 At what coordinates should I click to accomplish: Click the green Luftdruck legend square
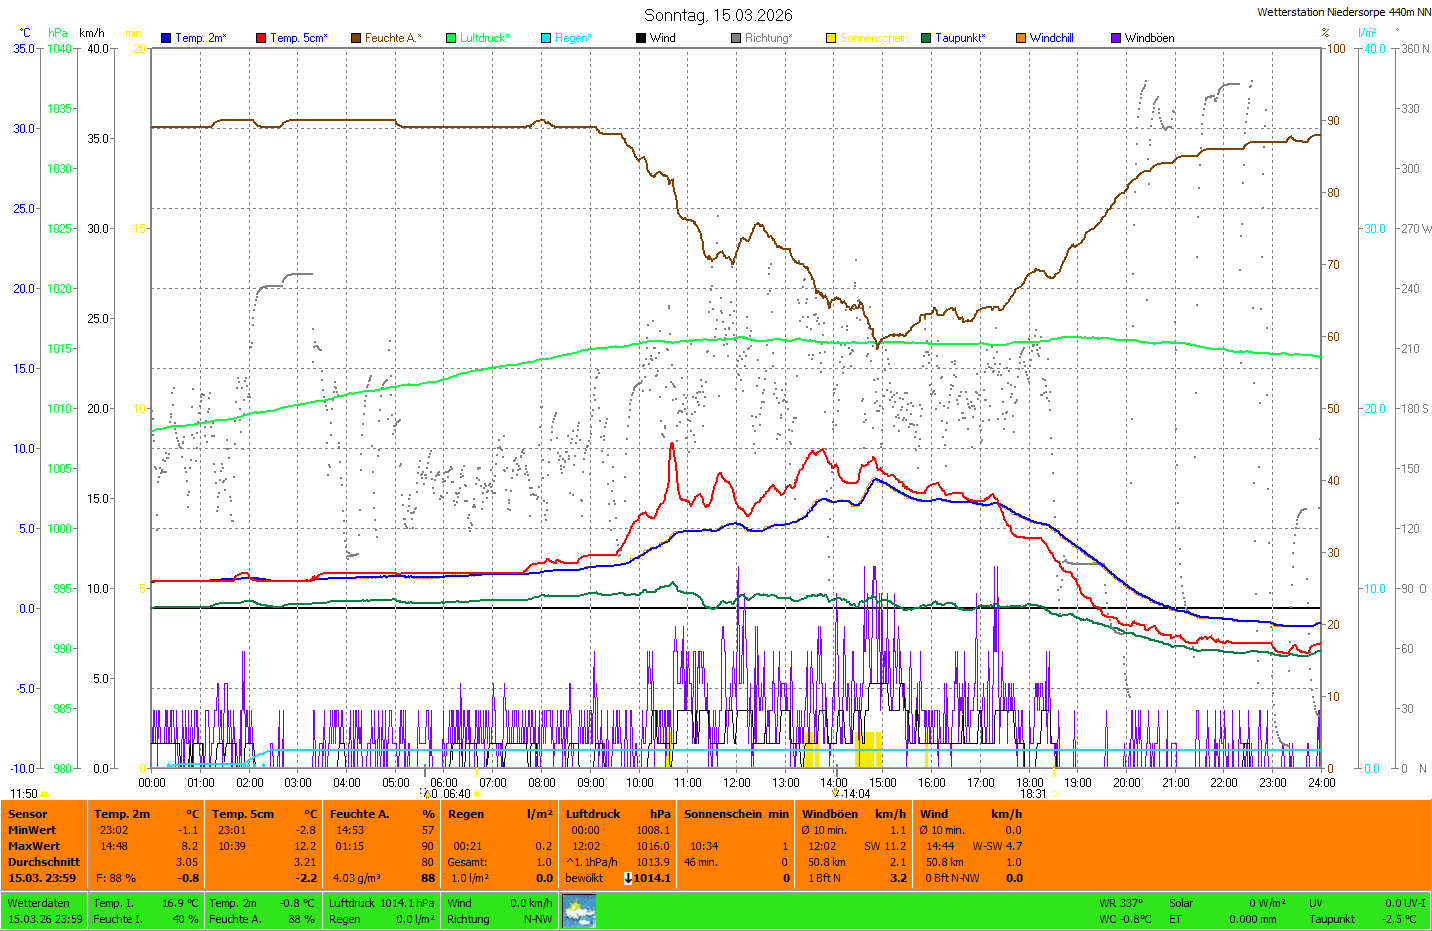(451, 38)
